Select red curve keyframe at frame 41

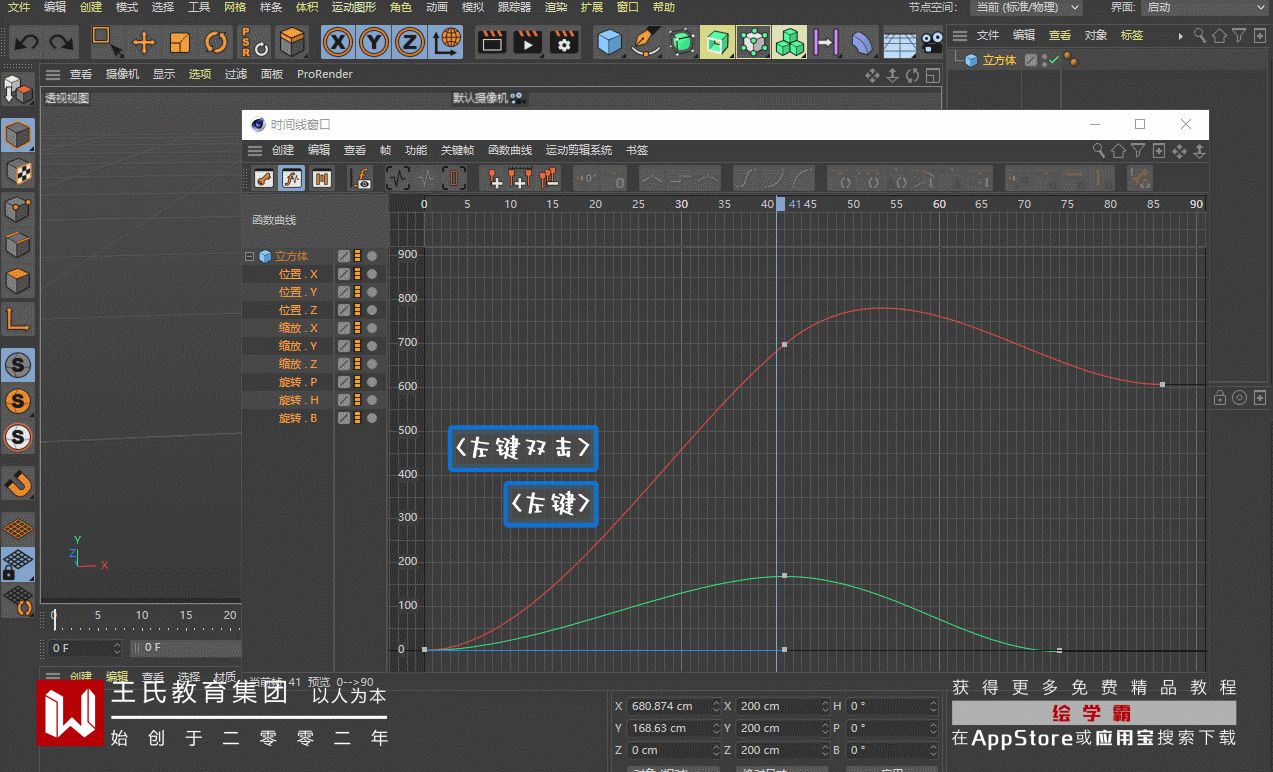click(784, 345)
